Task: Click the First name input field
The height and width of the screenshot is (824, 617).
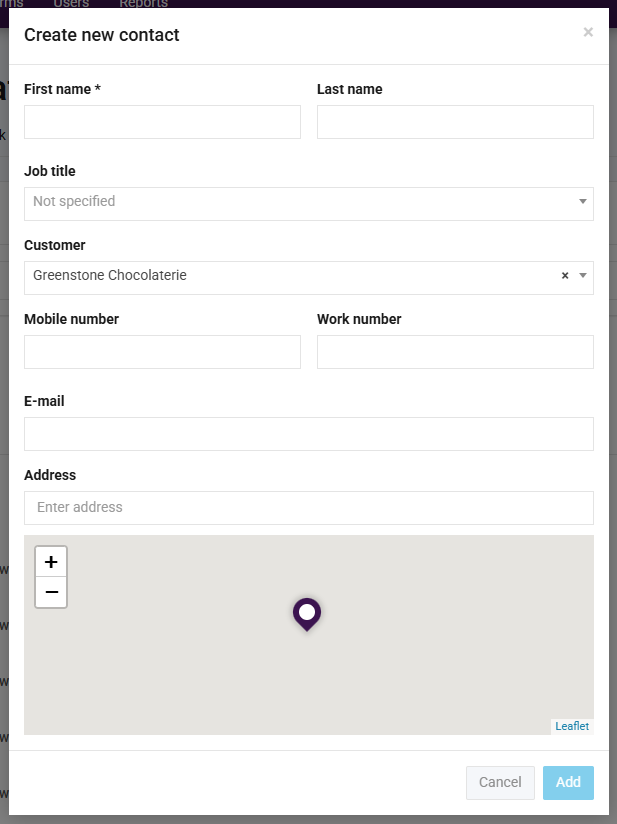Action: [162, 122]
